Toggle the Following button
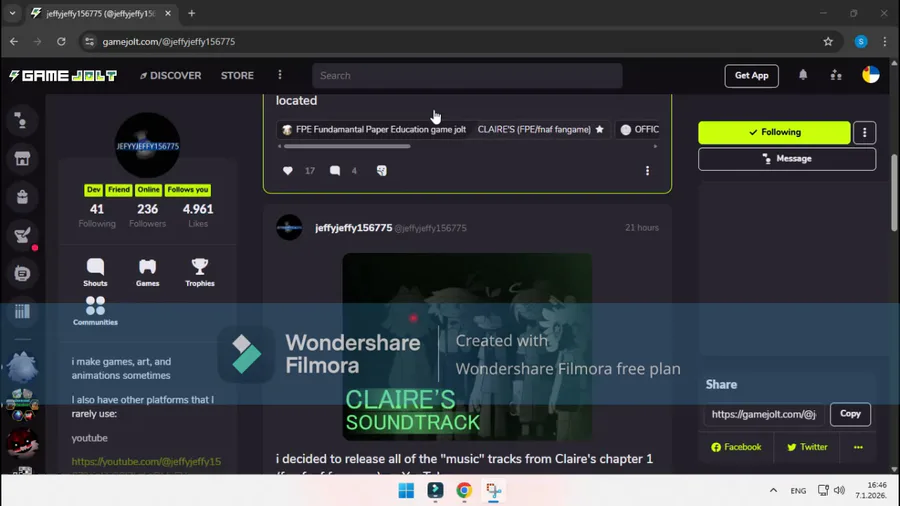Screen dimensions: 900x506 774,132
